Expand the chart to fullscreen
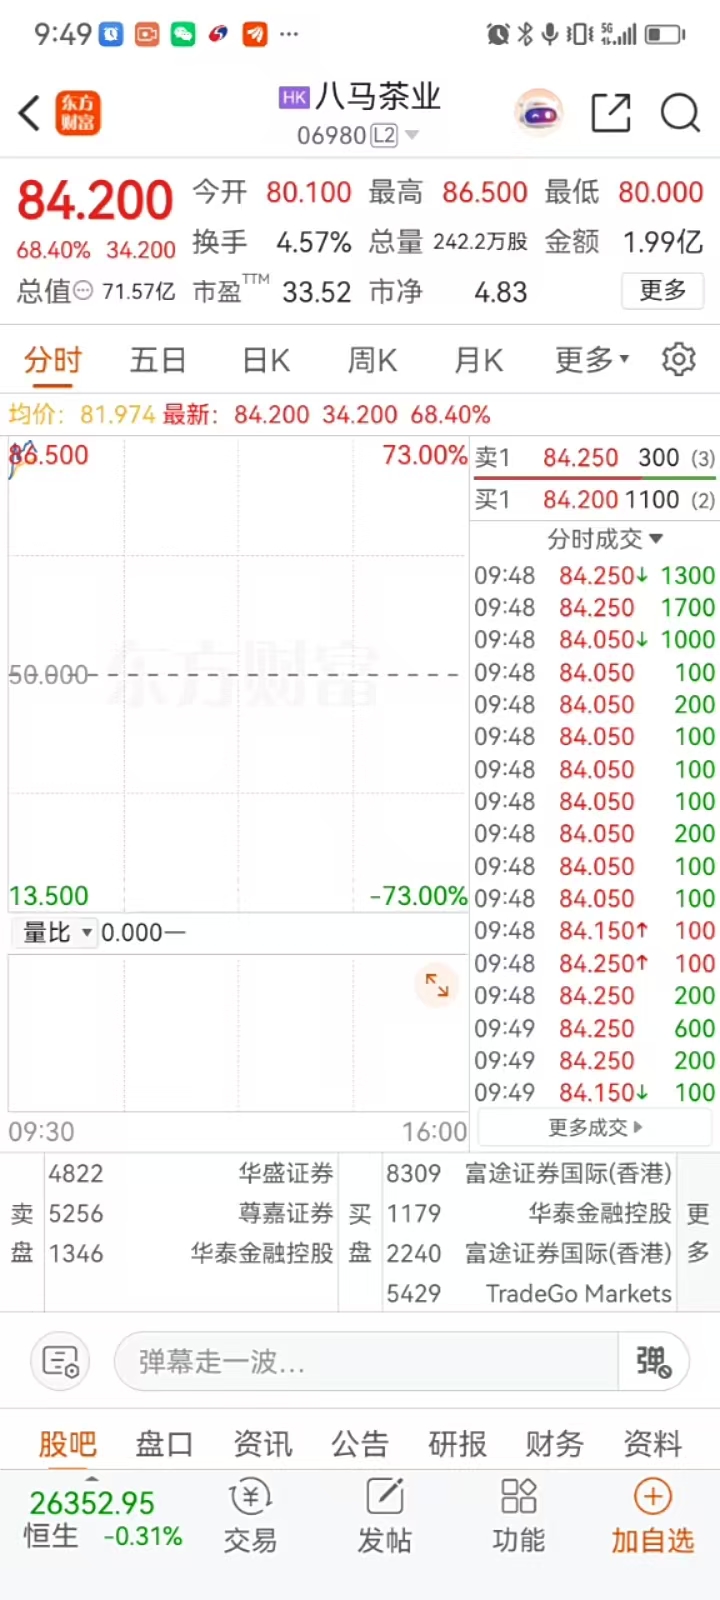720x1600 pixels. [x=437, y=985]
